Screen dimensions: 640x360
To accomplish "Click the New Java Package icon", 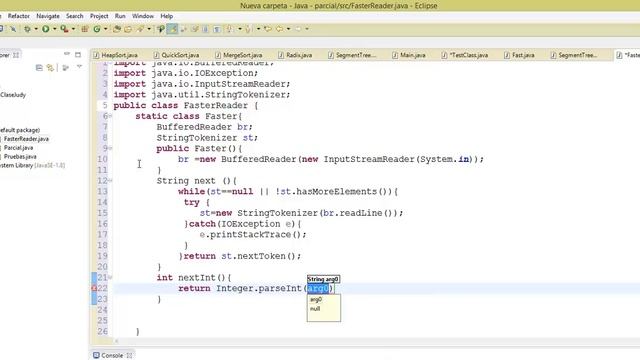I will 85,29.
